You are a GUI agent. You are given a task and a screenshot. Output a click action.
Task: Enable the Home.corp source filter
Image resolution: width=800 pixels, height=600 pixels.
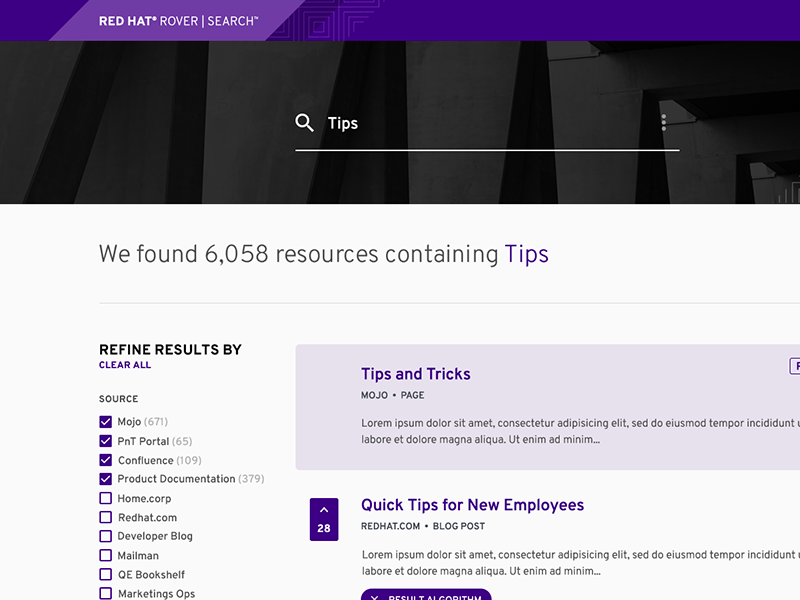pyautogui.click(x=105, y=498)
